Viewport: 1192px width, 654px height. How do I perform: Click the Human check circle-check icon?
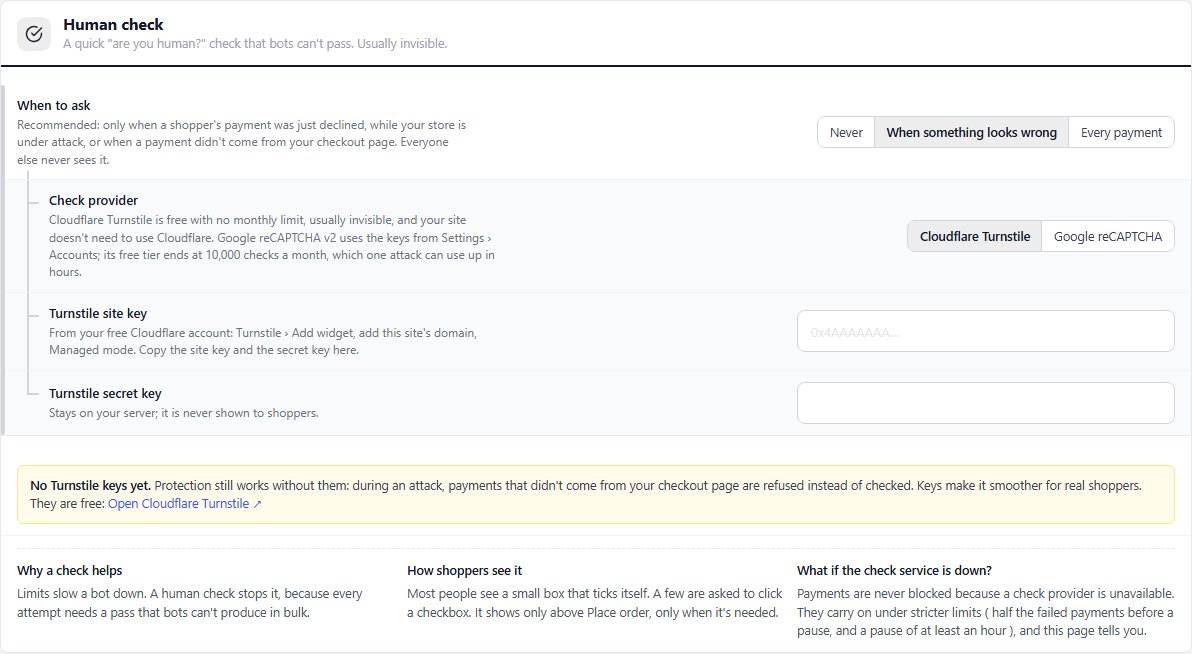34,33
